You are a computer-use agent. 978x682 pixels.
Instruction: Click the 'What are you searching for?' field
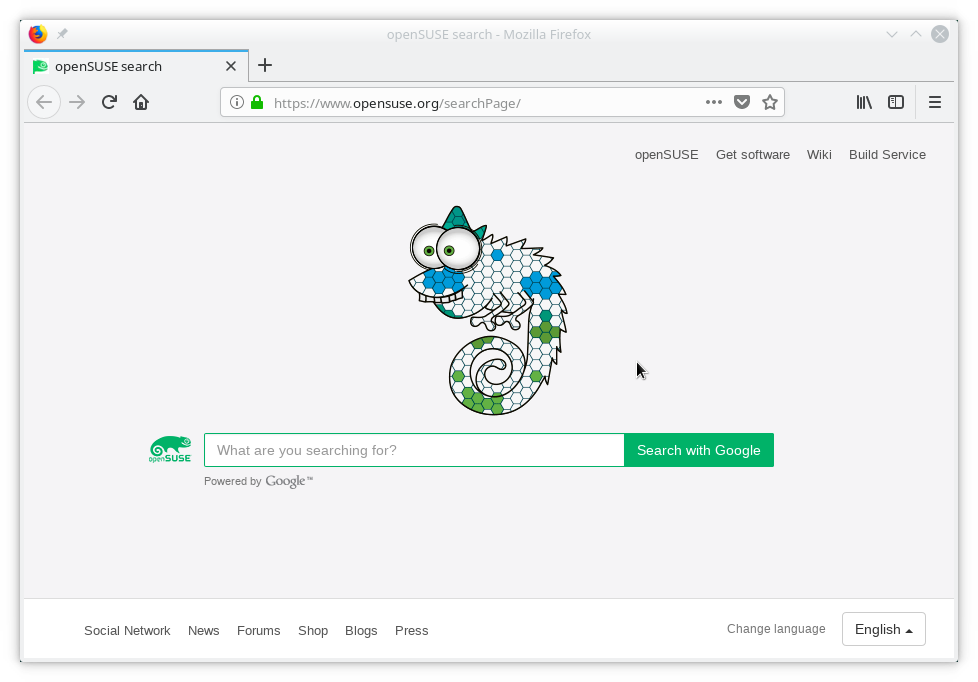point(414,450)
